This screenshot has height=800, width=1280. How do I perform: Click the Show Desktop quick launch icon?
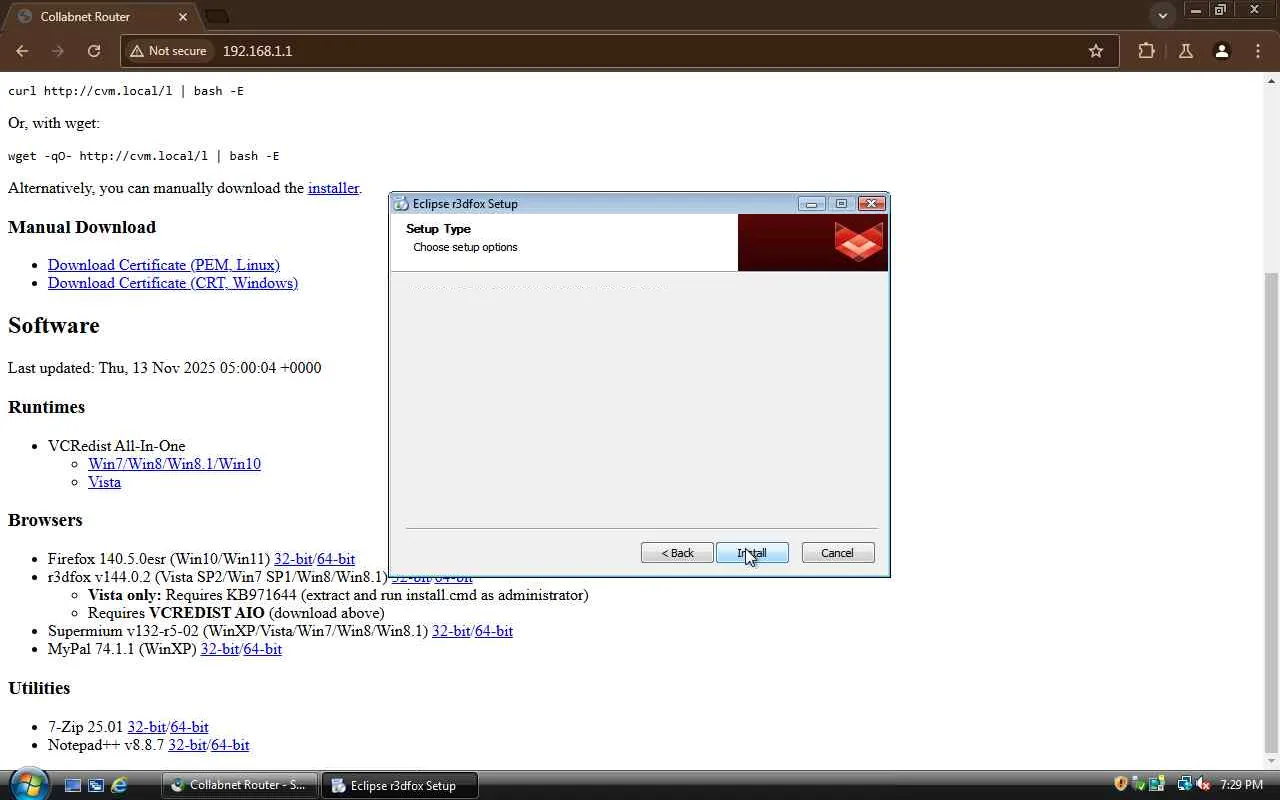(73, 785)
